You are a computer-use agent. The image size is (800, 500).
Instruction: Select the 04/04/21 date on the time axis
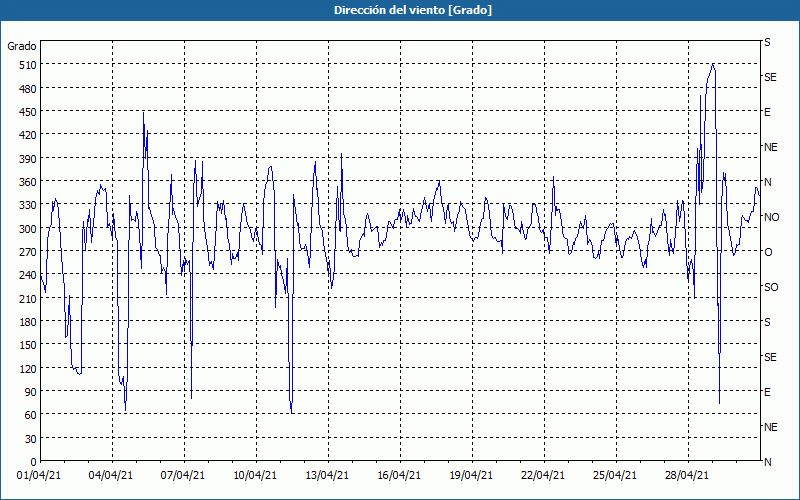111,476
